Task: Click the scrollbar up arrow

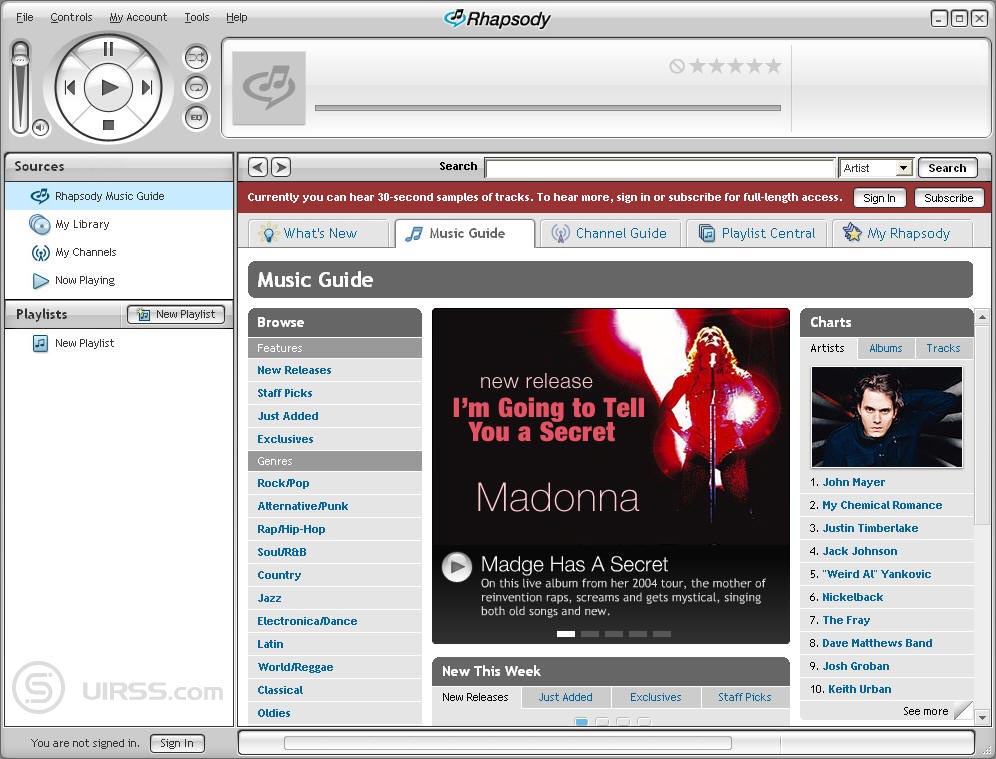Action: [x=982, y=316]
